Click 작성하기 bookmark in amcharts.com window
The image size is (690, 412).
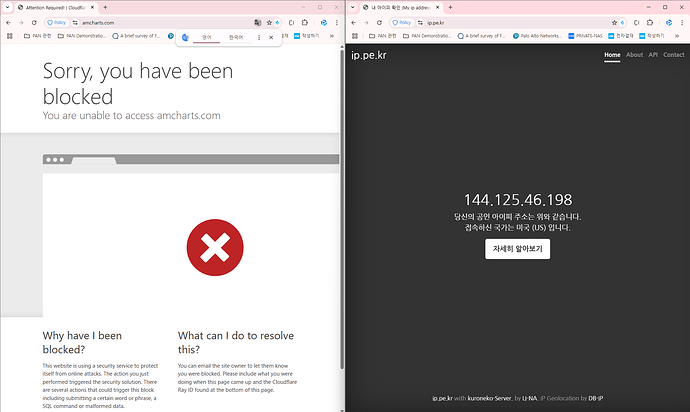point(307,36)
